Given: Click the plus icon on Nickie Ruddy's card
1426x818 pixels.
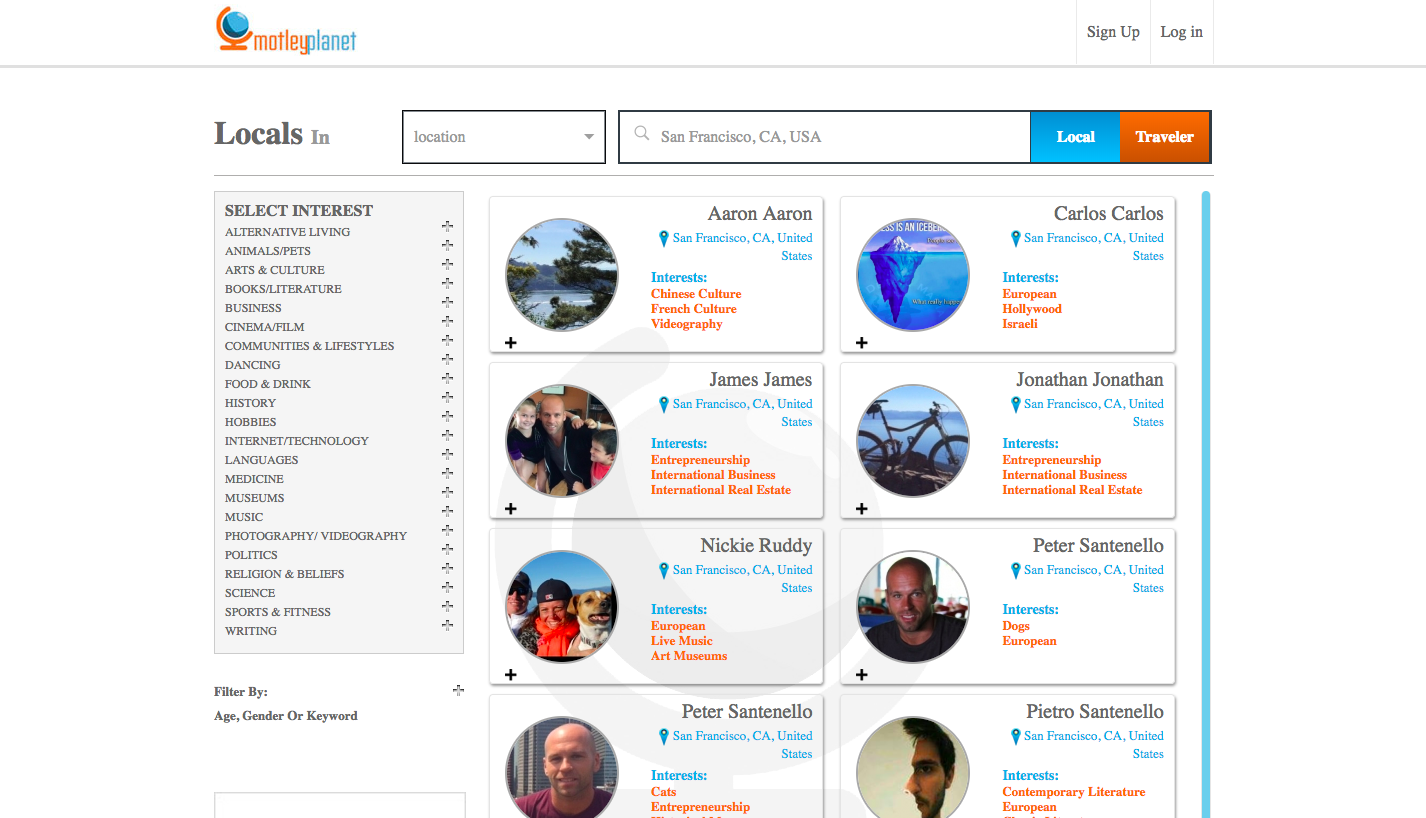Looking at the screenshot, I should coord(511,675).
